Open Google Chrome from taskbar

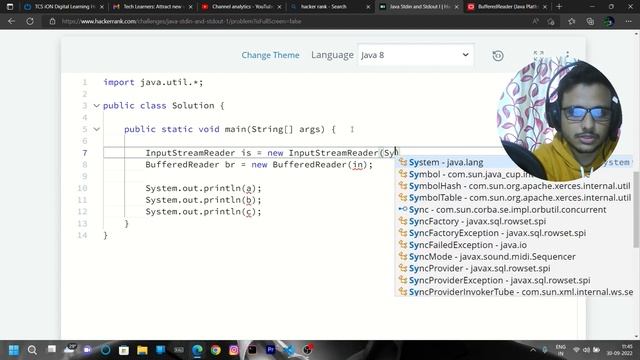(216, 350)
